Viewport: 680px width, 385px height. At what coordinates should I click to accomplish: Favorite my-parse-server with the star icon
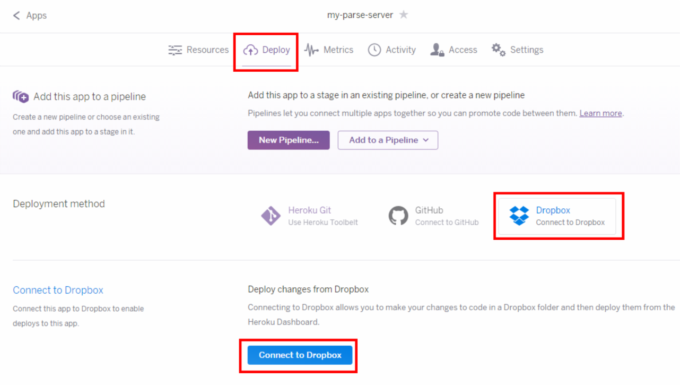[x=404, y=15]
